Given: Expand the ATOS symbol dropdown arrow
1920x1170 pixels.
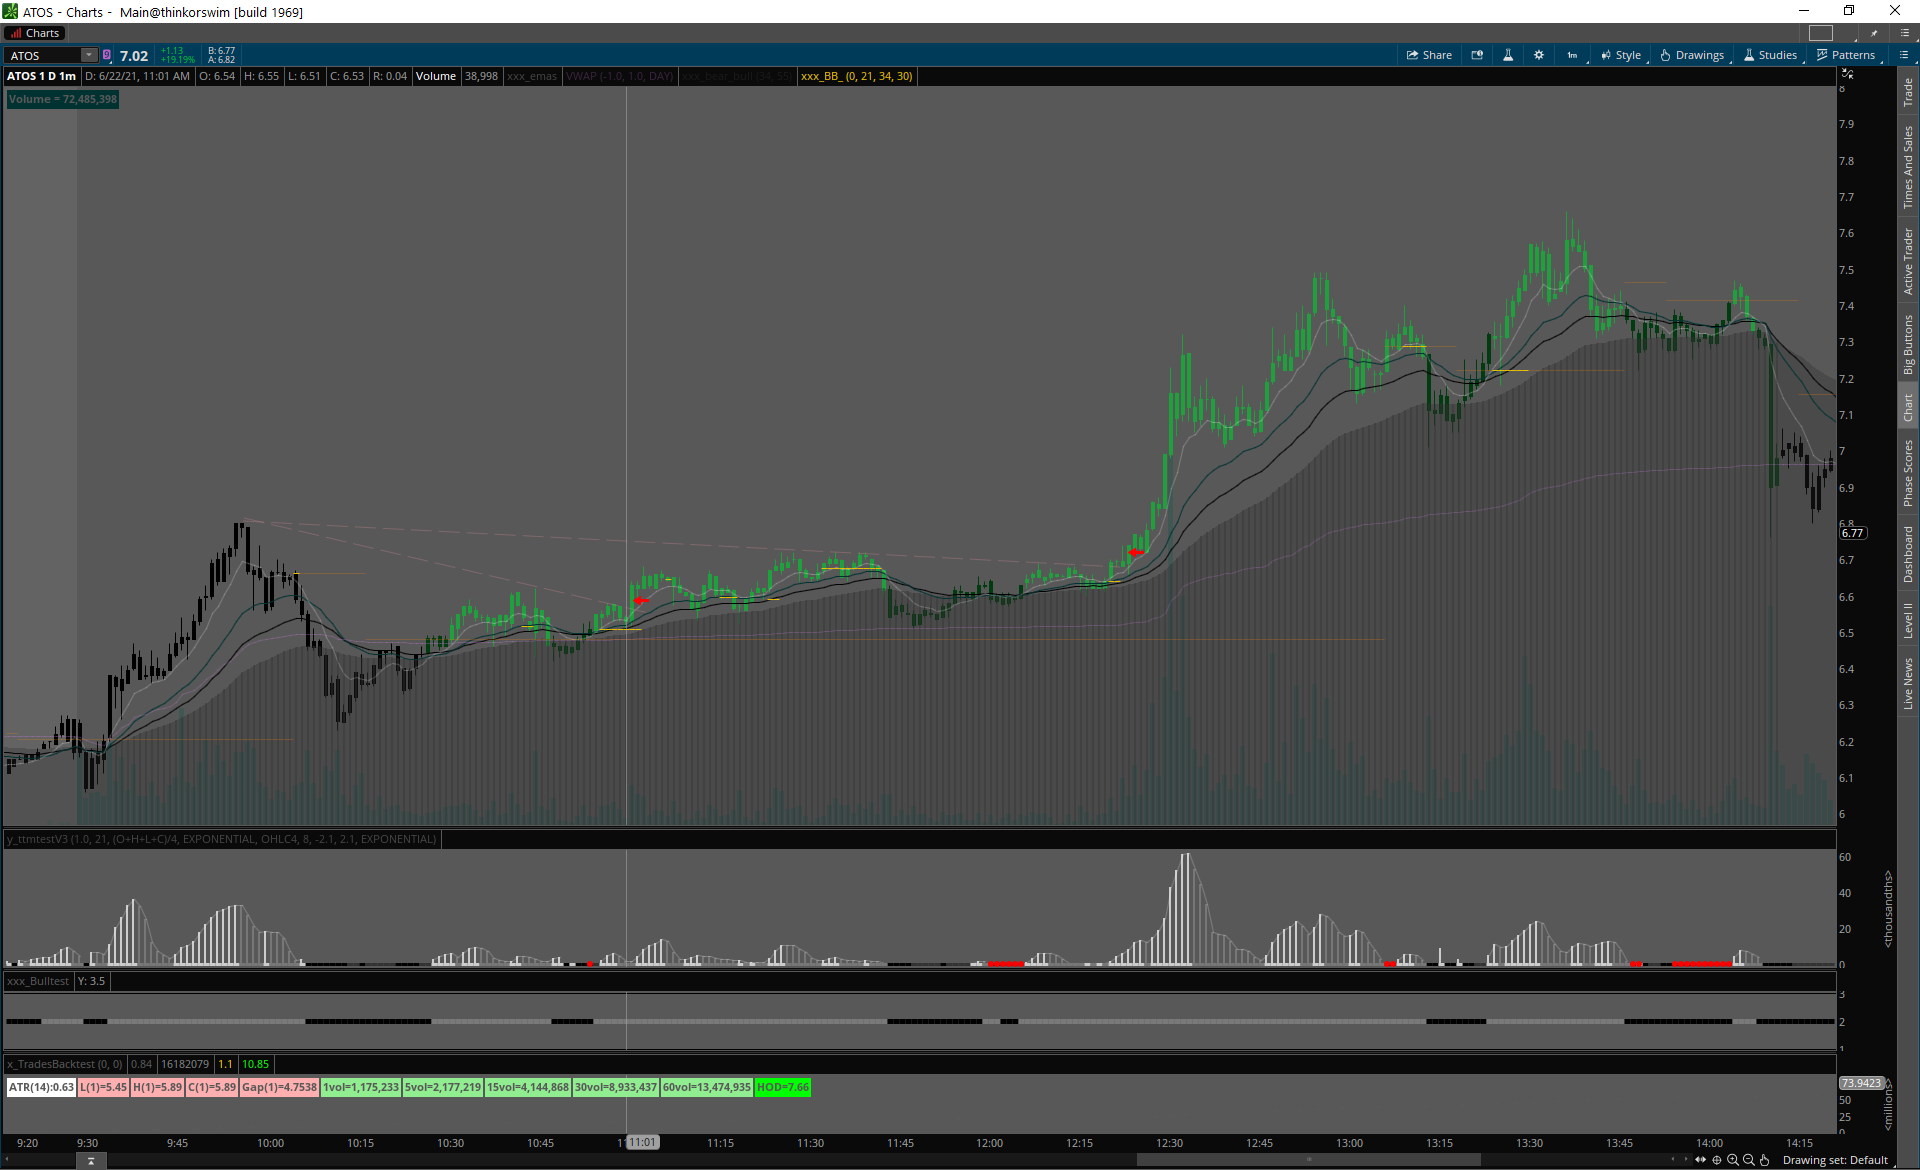Looking at the screenshot, I should (89, 55).
